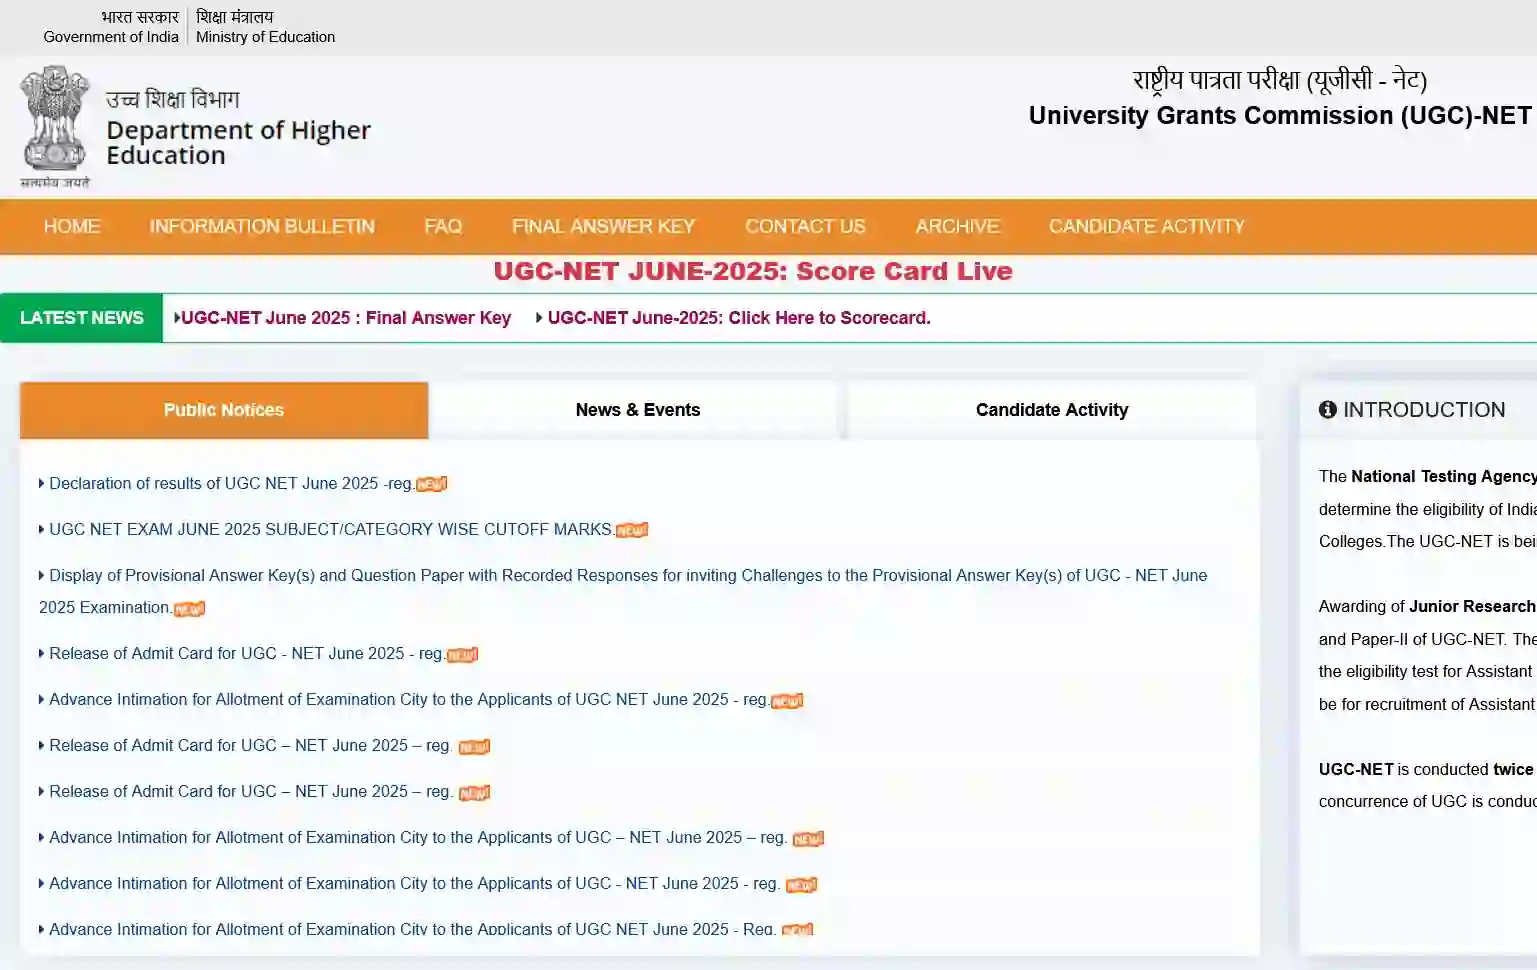The height and width of the screenshot is (970, 1537).
Task: Click the Government of India emblem logo
Action: click(x=55, y=126)
